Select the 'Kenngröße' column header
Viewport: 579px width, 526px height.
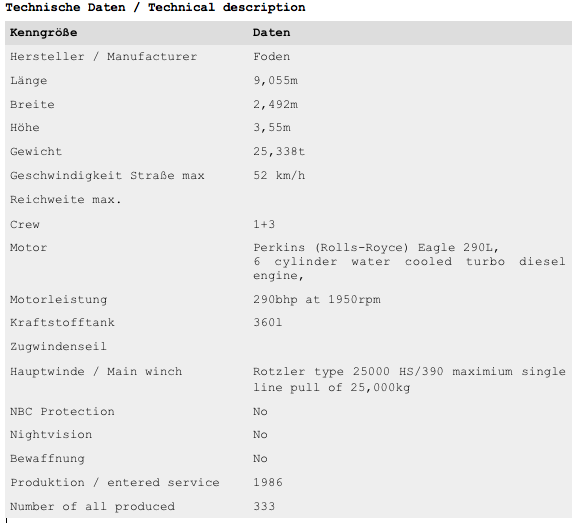[44, 33]
